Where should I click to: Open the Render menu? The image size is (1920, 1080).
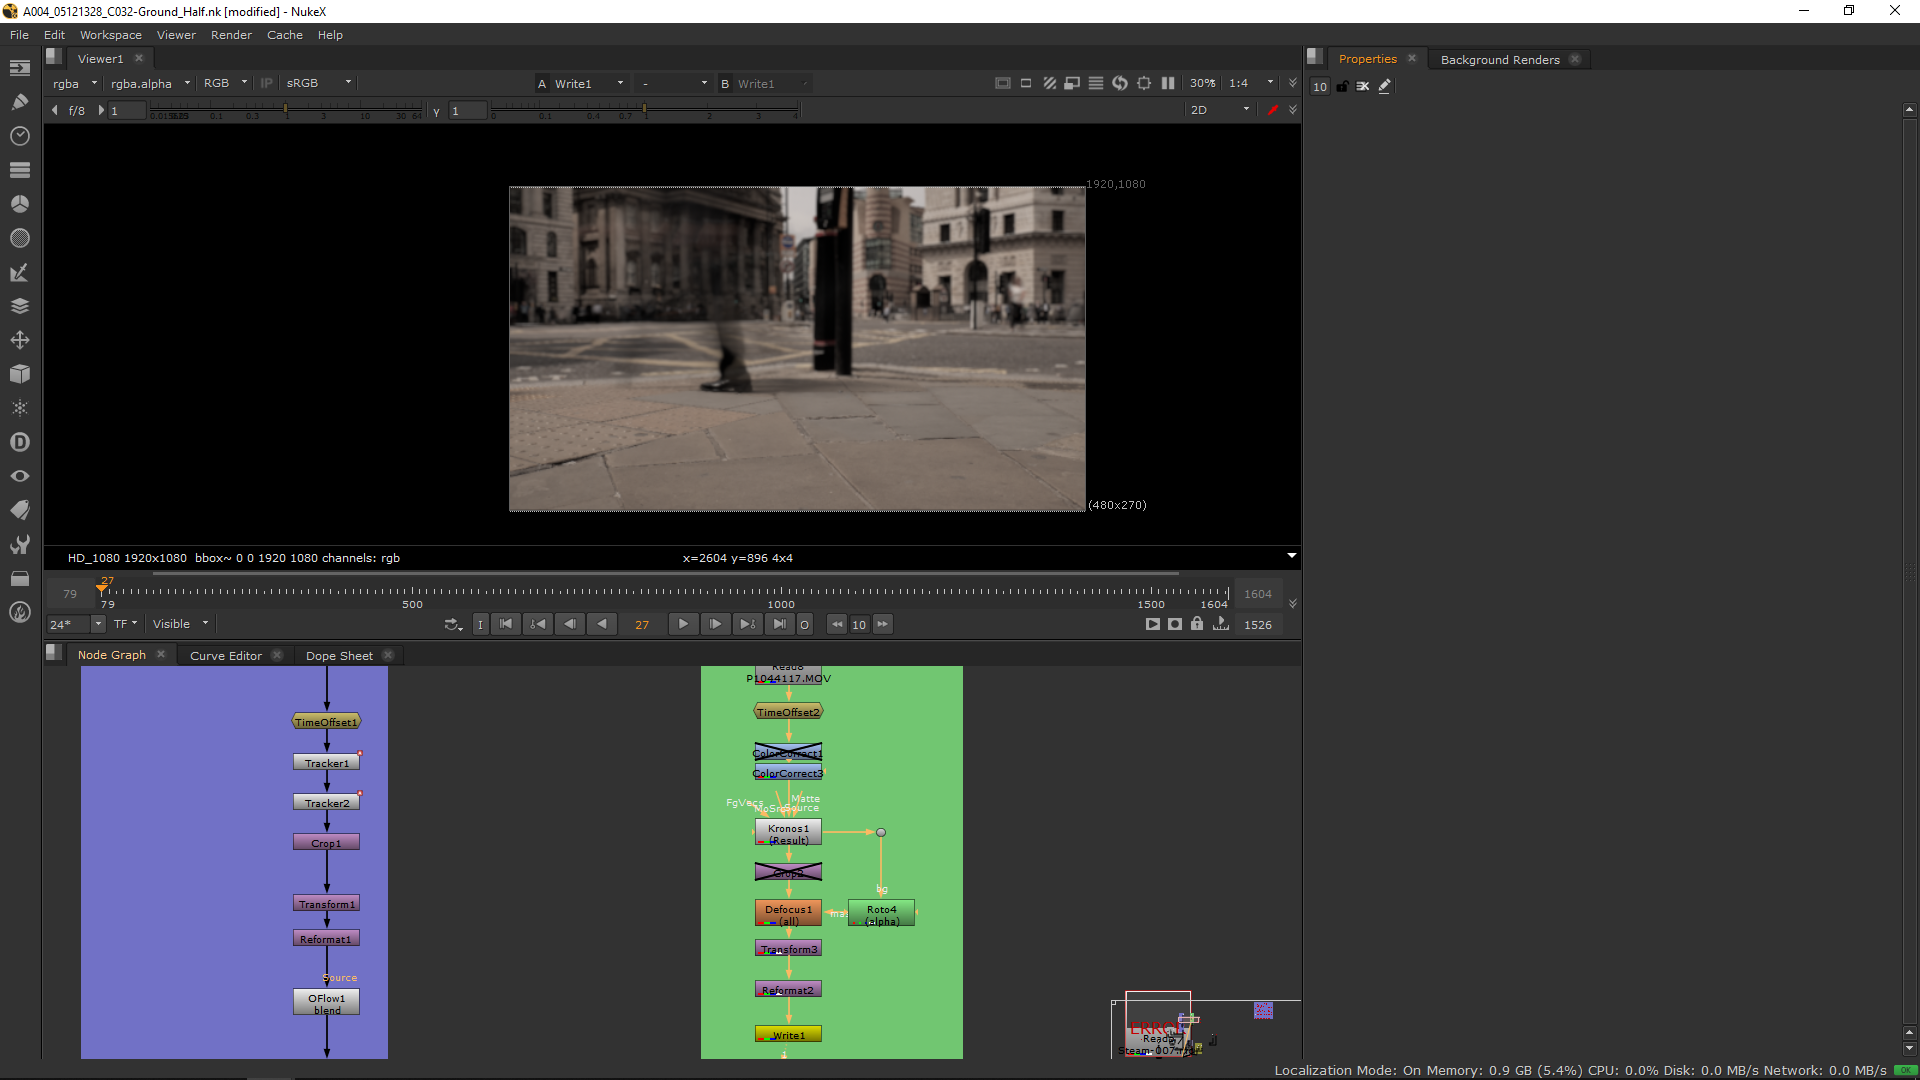(x=231, y=35)
